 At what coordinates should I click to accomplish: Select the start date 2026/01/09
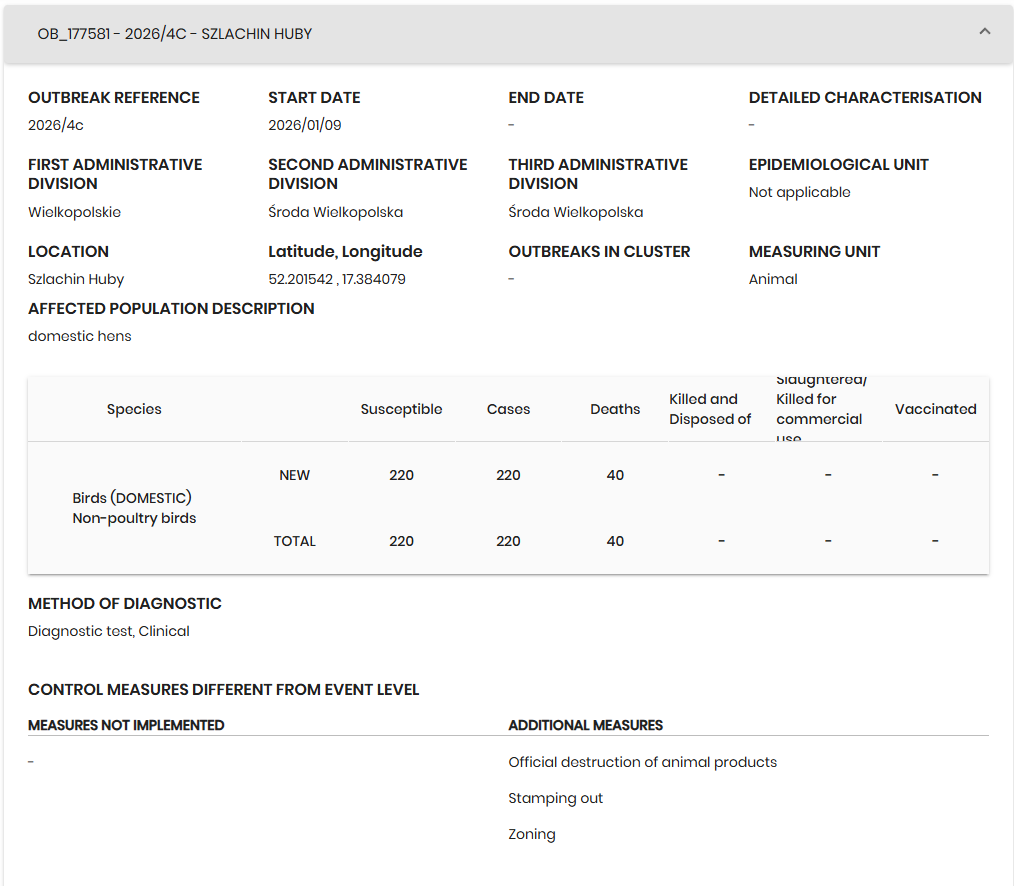tap(304, 125)
